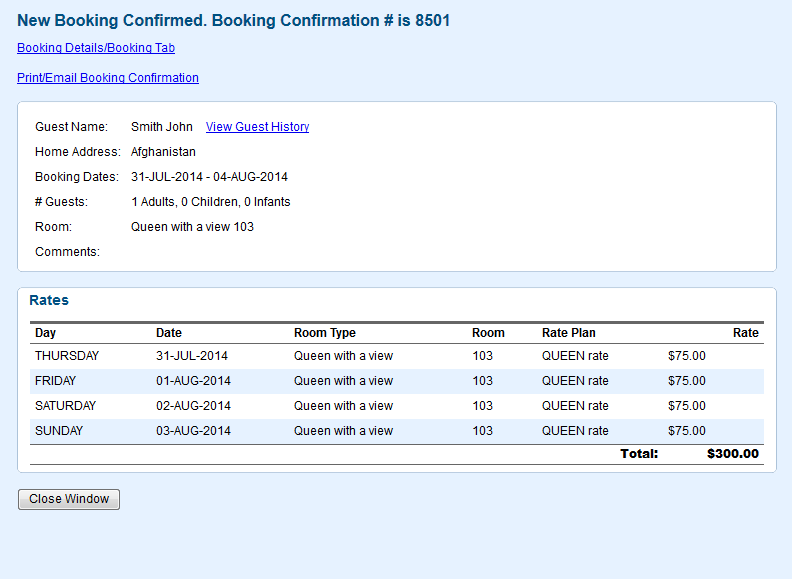
Task: Click the Rates section heading
Action: (49, 300)
